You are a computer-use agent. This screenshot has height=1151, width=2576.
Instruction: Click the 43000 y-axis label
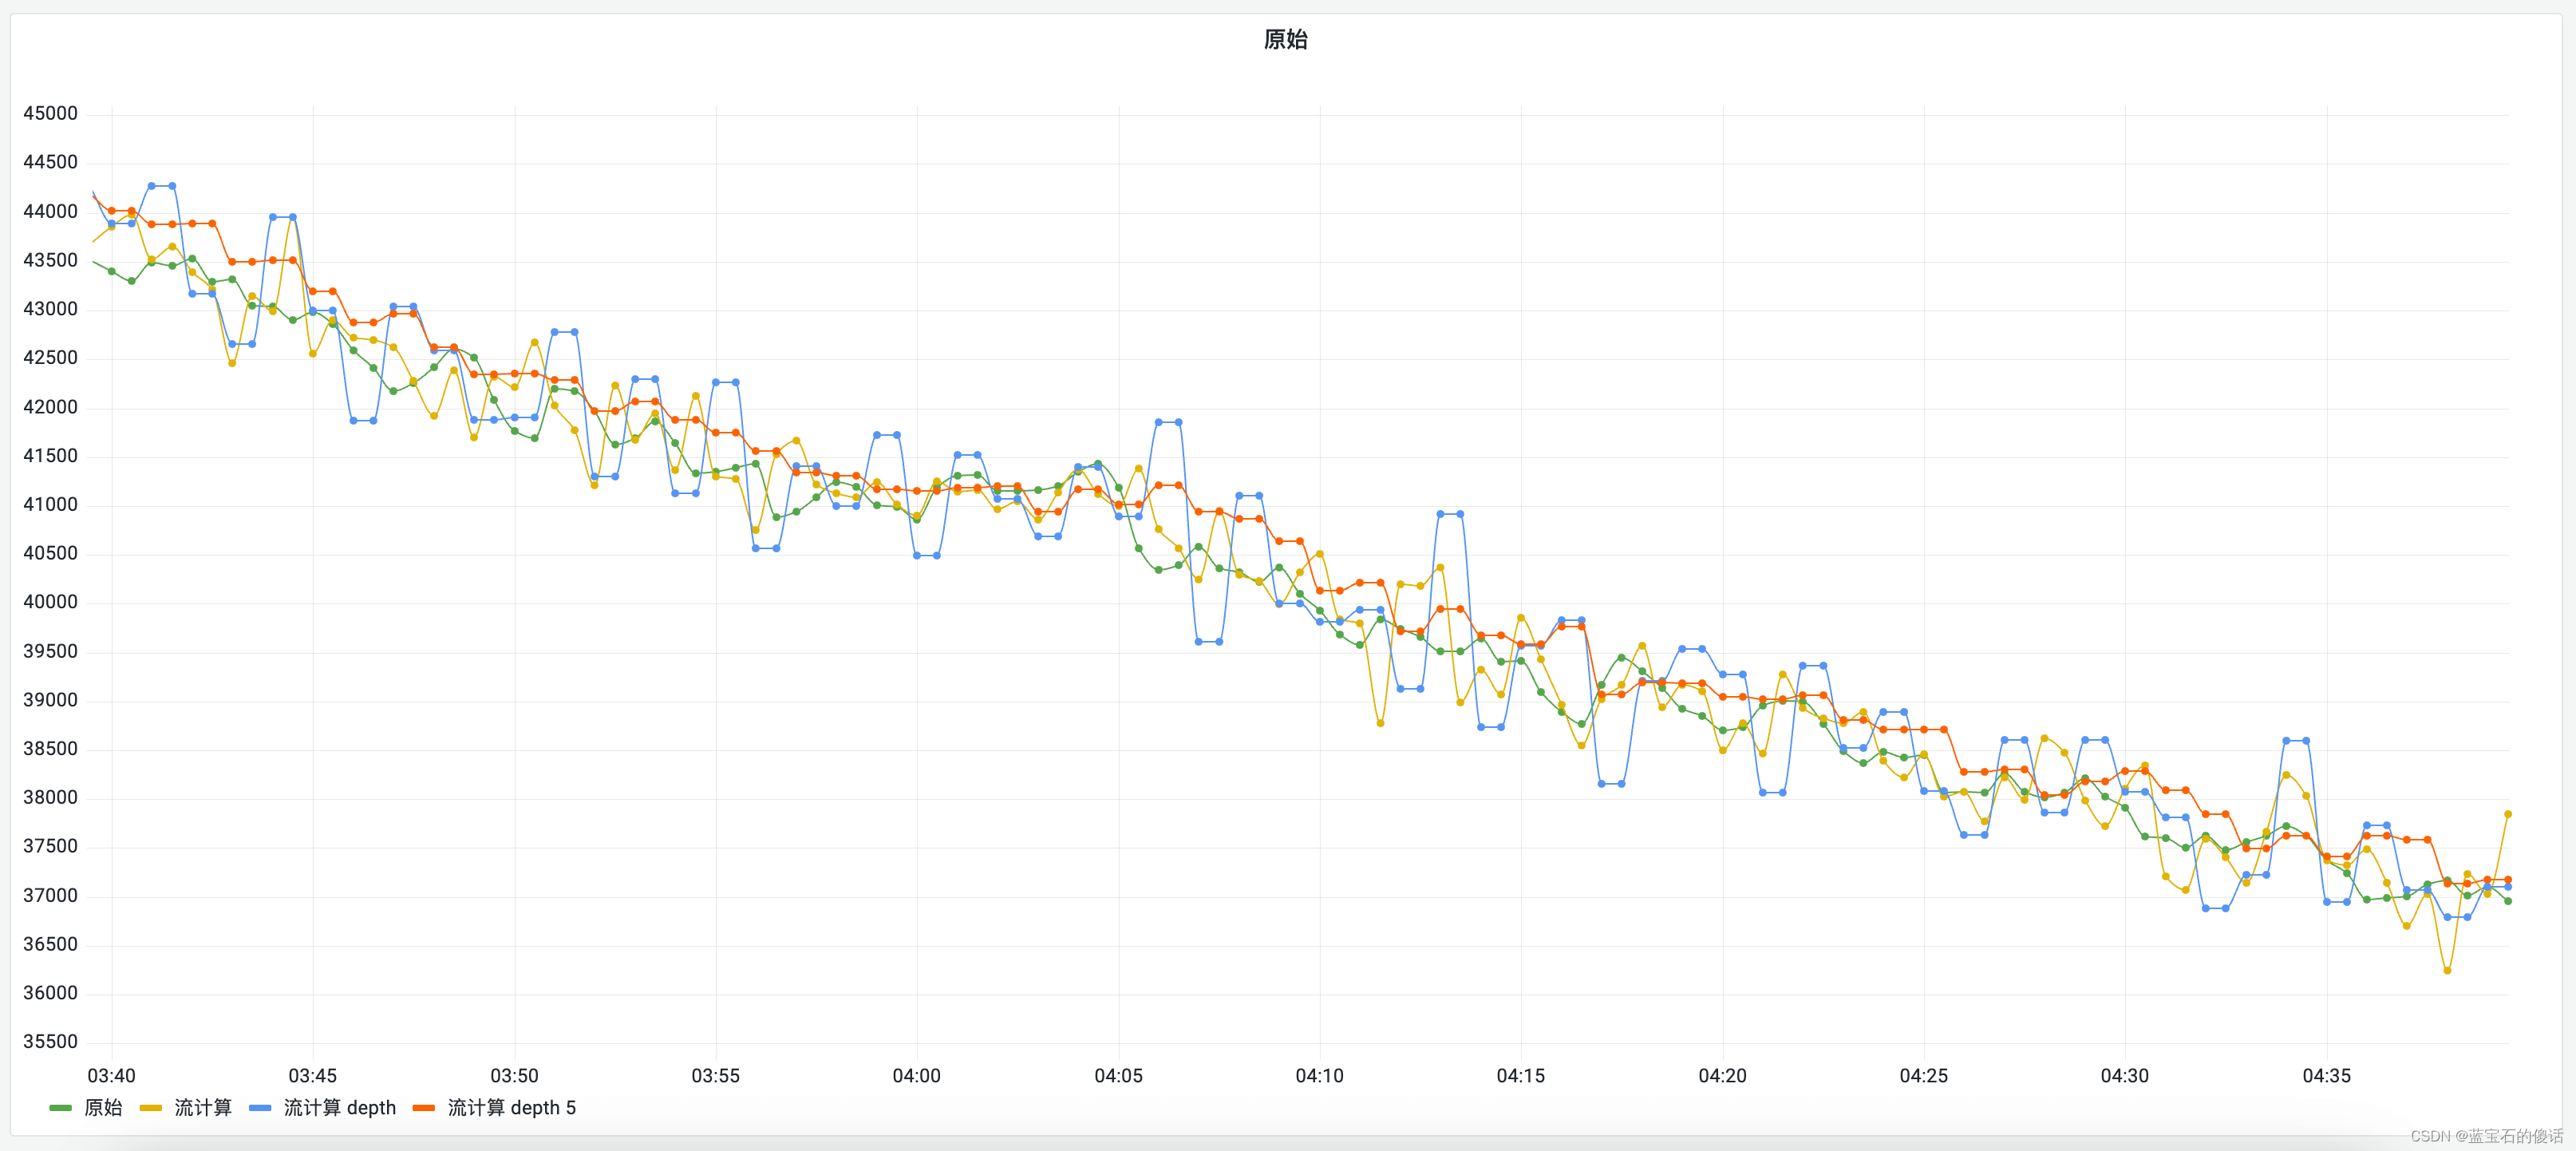click(50, 309)
